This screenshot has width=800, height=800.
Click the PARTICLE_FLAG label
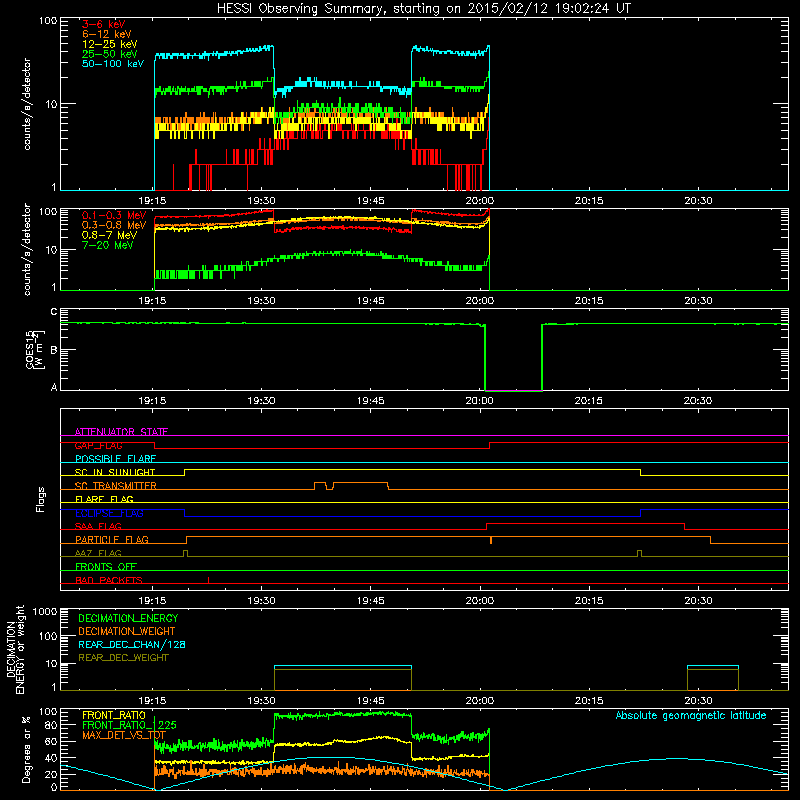coord(112,540)
